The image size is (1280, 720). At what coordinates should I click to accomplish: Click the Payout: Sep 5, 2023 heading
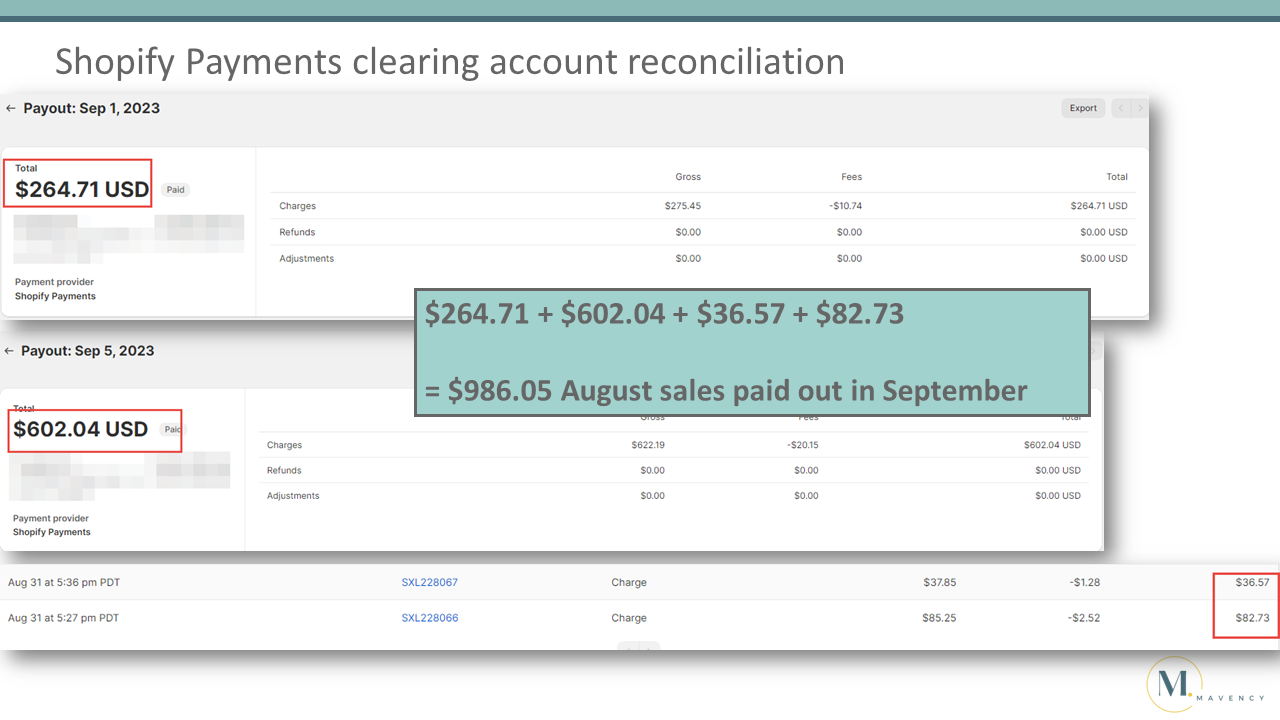[88, 351]
